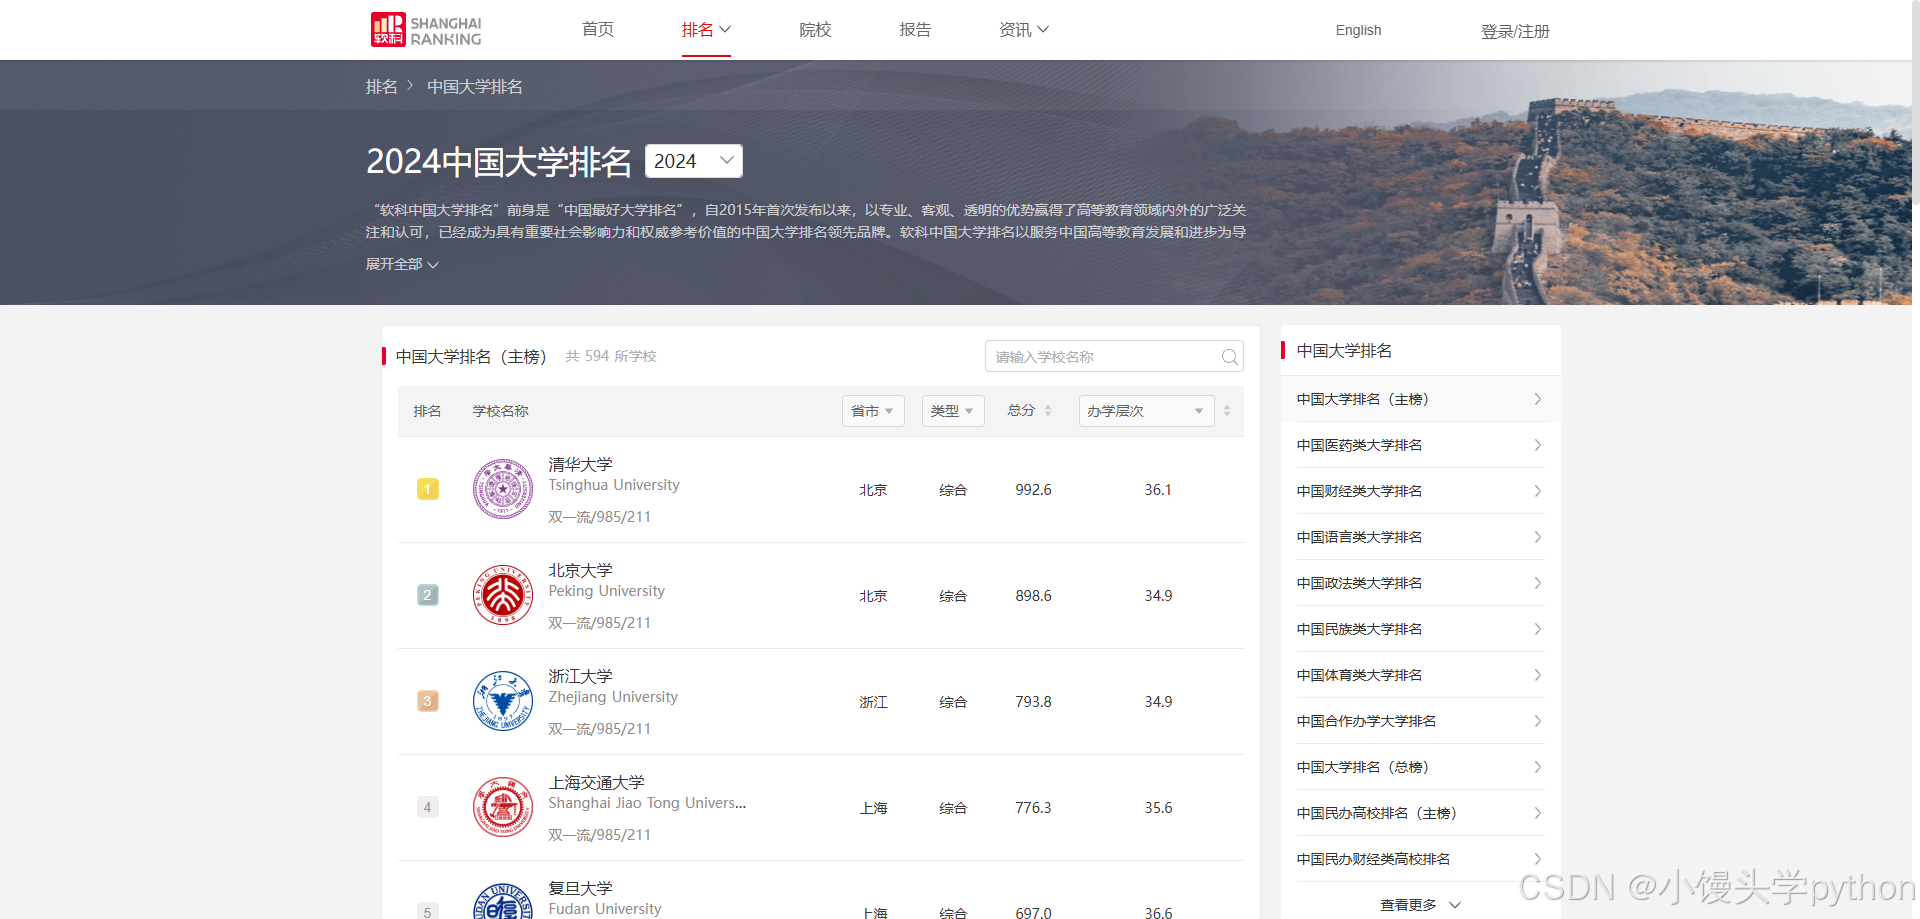Click 清华大学 school name
The width and height of the screenshot is (1920, 919).
click(580, 464)
